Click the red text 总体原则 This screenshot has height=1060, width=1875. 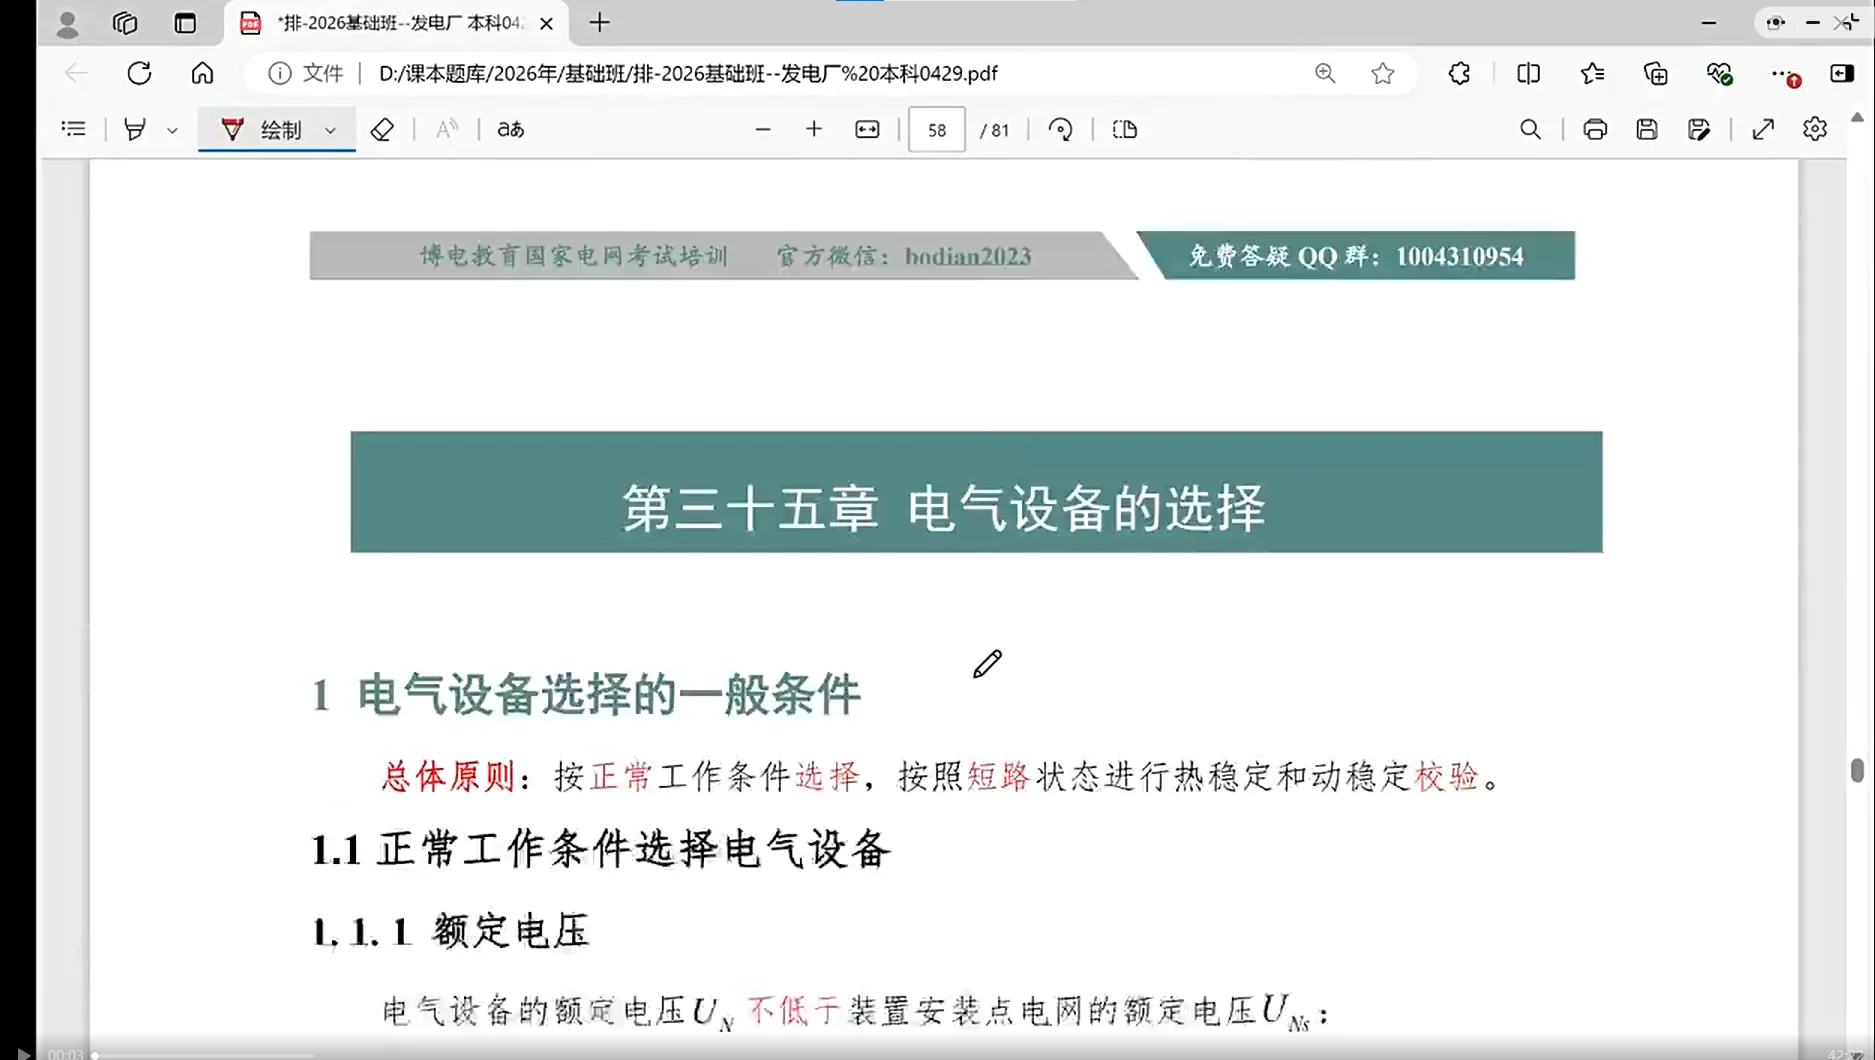pos(448,776)
